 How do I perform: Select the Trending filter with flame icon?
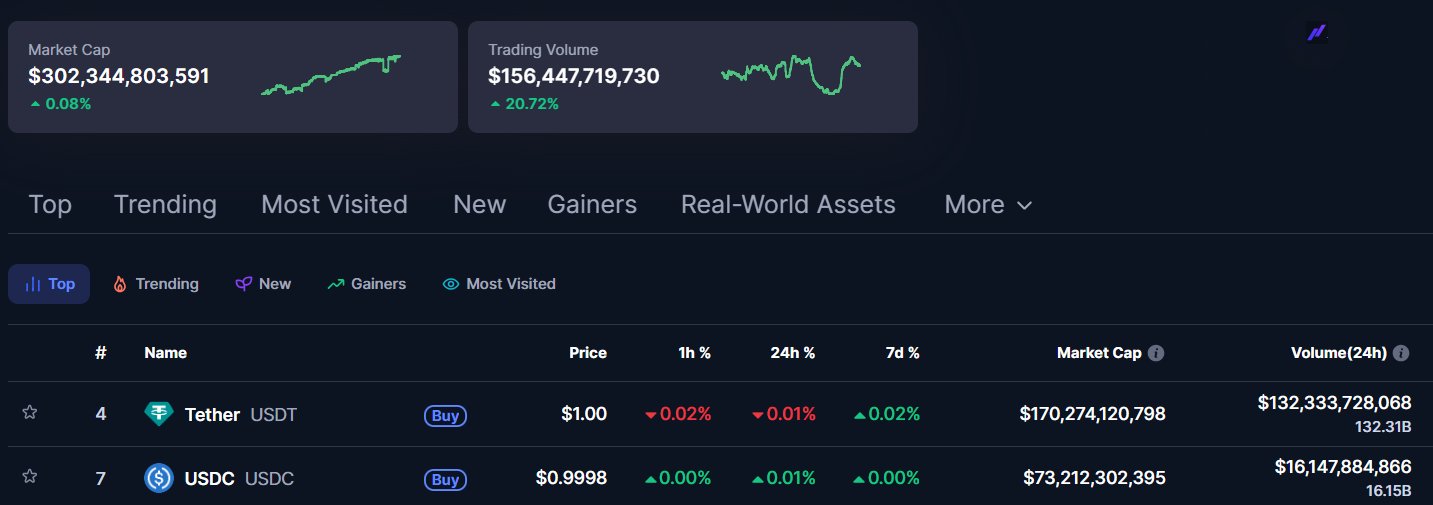pos(155,284)
